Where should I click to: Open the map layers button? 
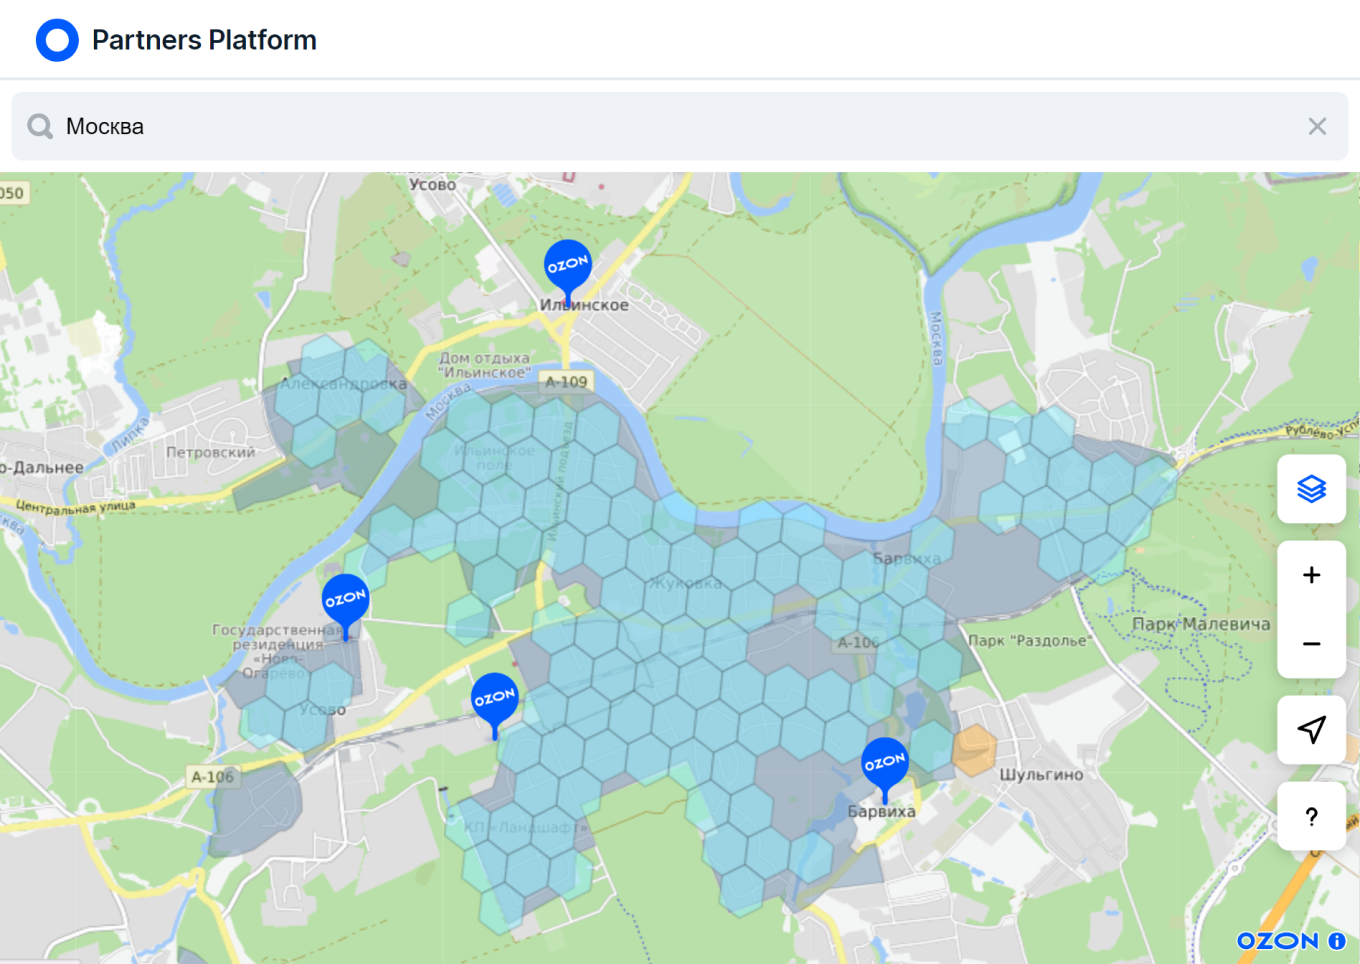(1311, 489)
